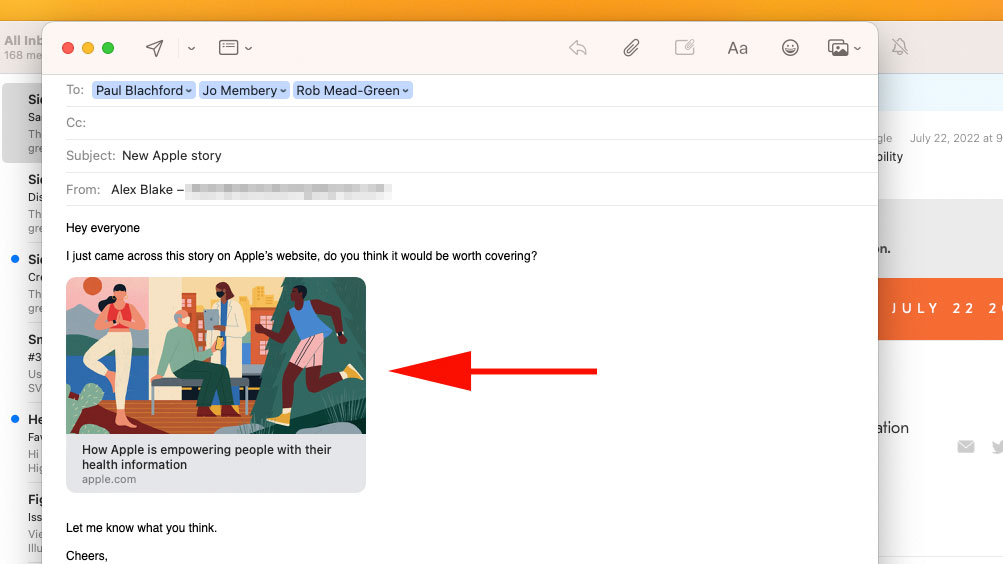Click the reply arrow icon in toolbar
Screen dimensions: 1003x564
tap(578, 48)
